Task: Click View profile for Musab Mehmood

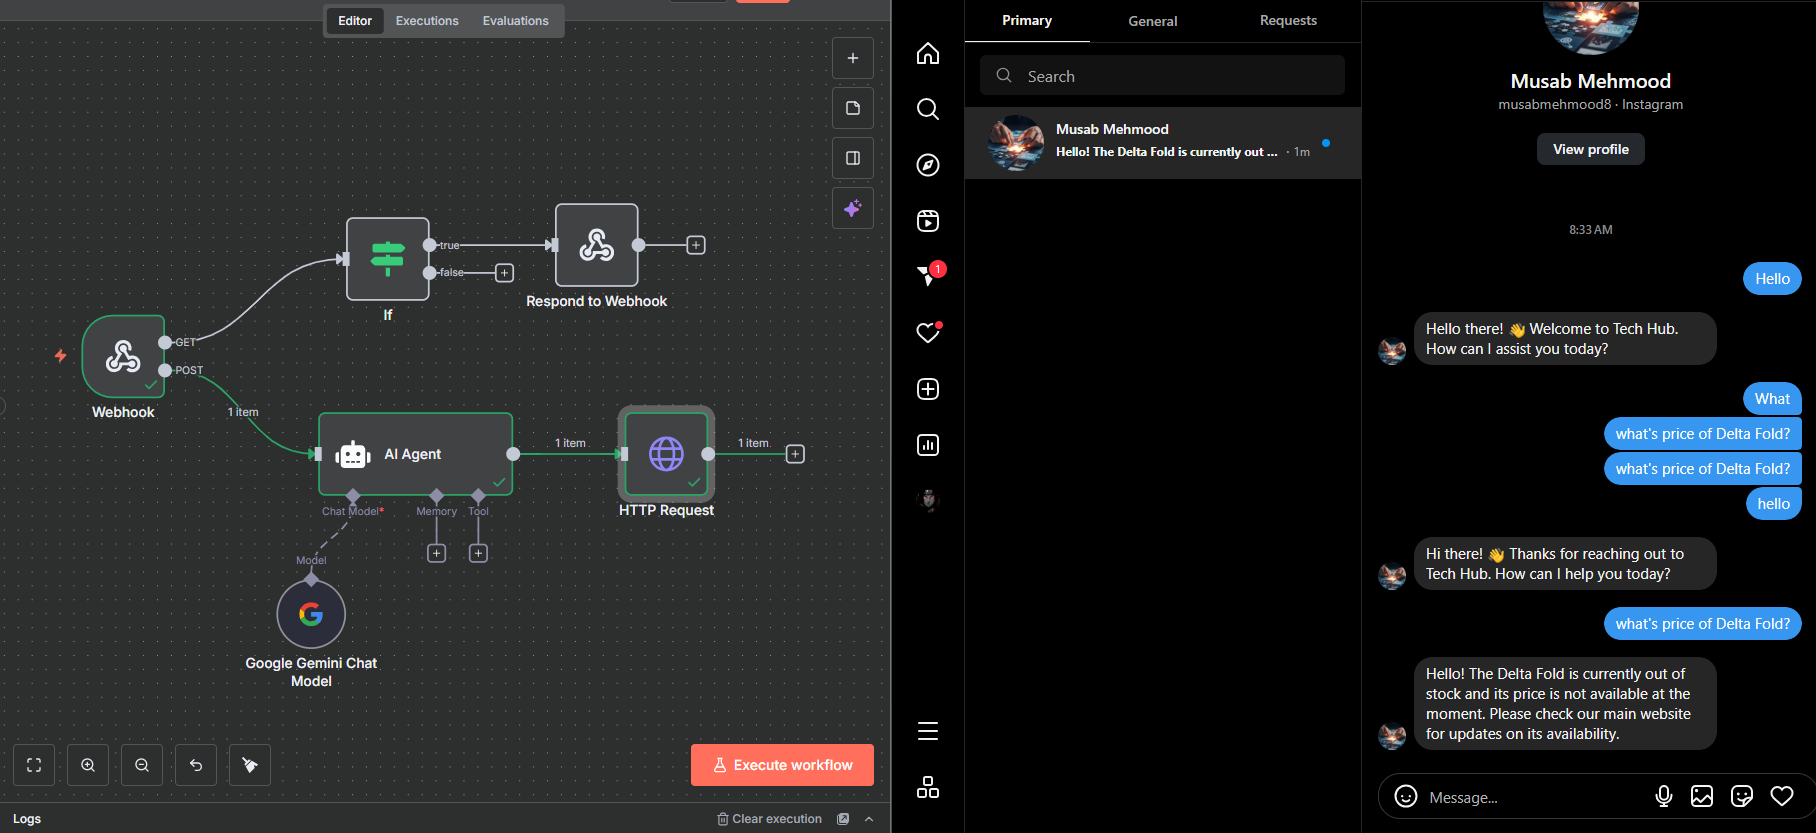Action: coord(1590,149)
